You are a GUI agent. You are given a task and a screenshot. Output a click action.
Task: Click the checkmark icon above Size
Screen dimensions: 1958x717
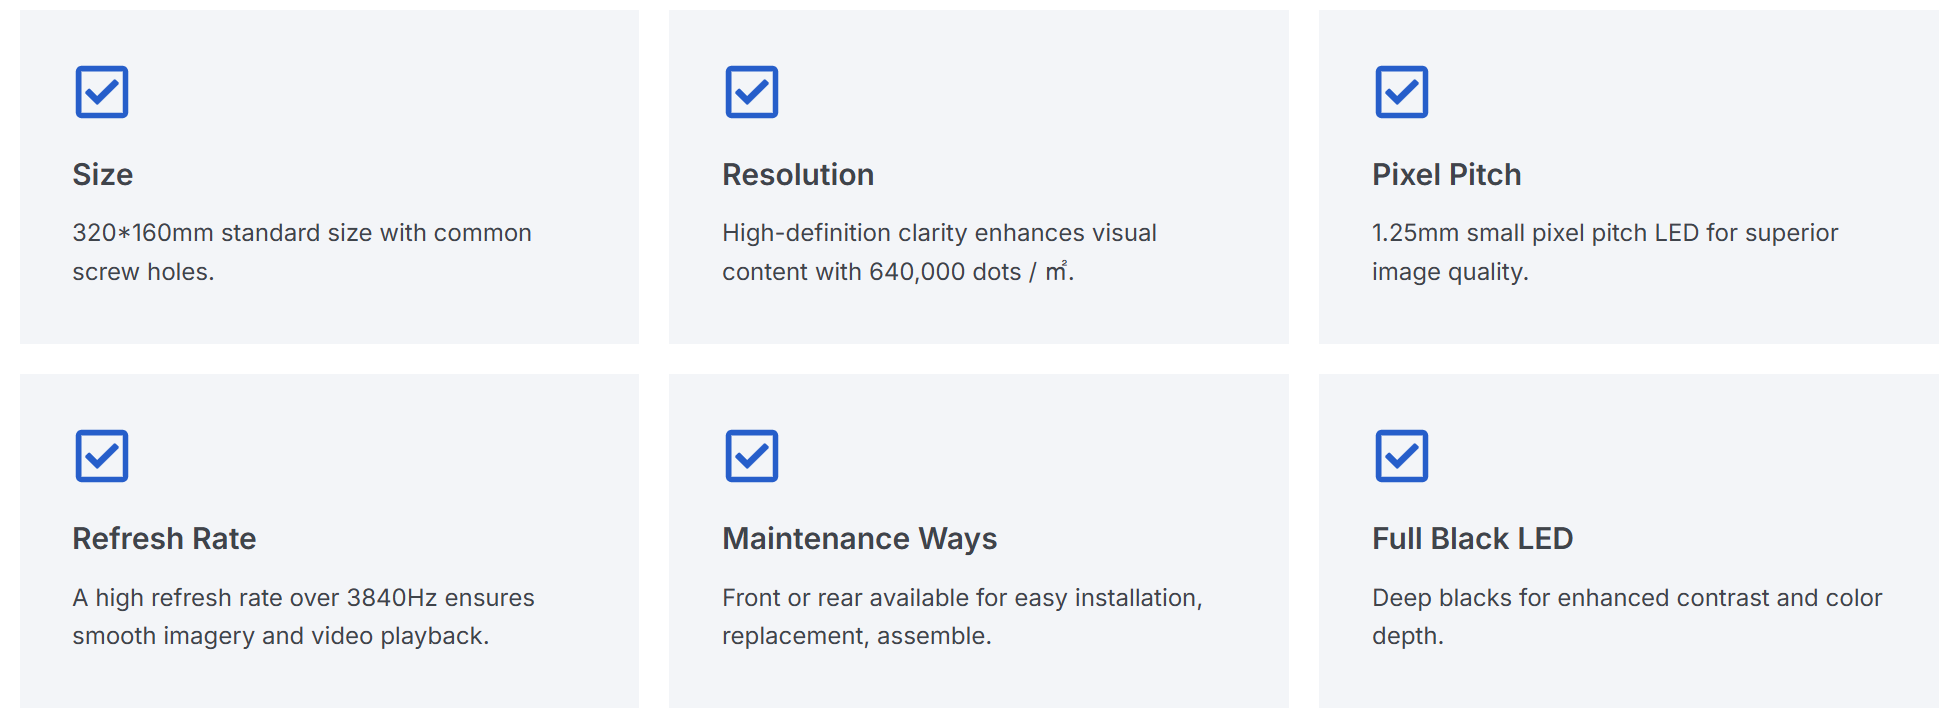(102, 92)
